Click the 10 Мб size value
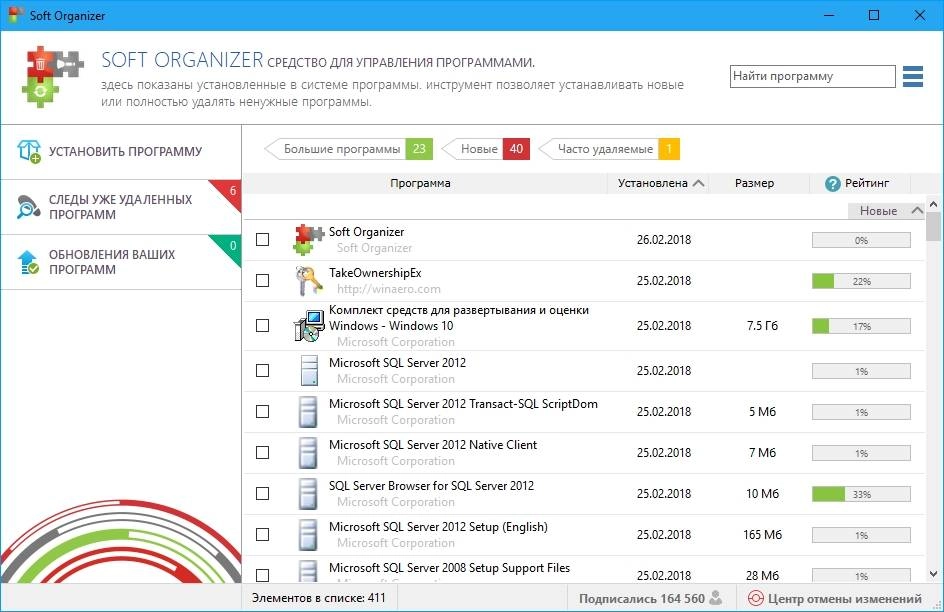944x612 pixels. tap(762, 493)
